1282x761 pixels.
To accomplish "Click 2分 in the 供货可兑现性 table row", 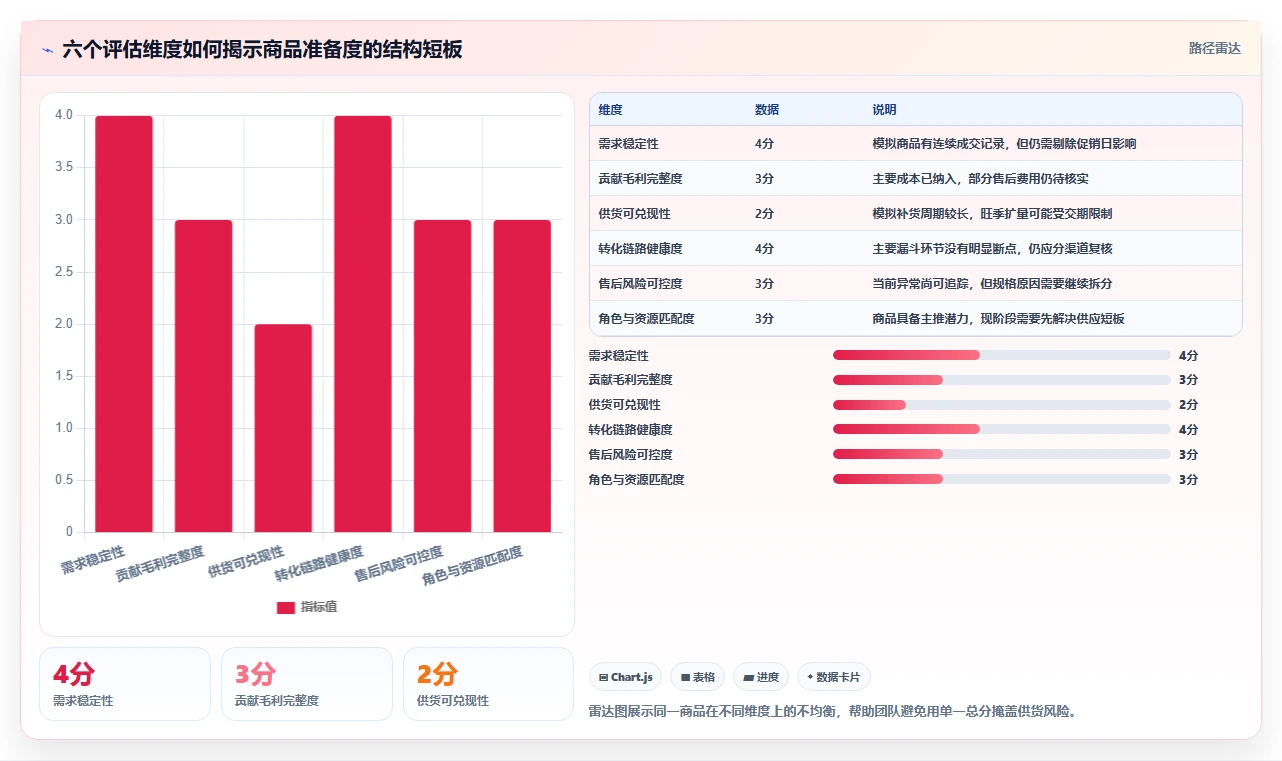I will (x=764, y=214).
